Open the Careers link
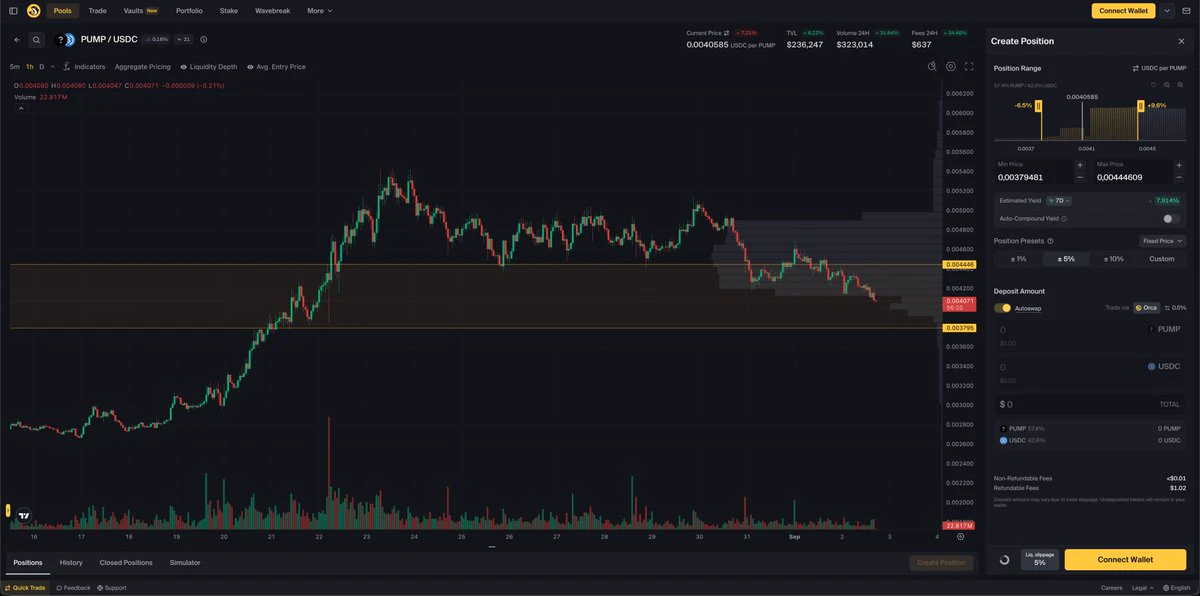This screenshot has width=1200, height=596. (x=1112, y=588)
